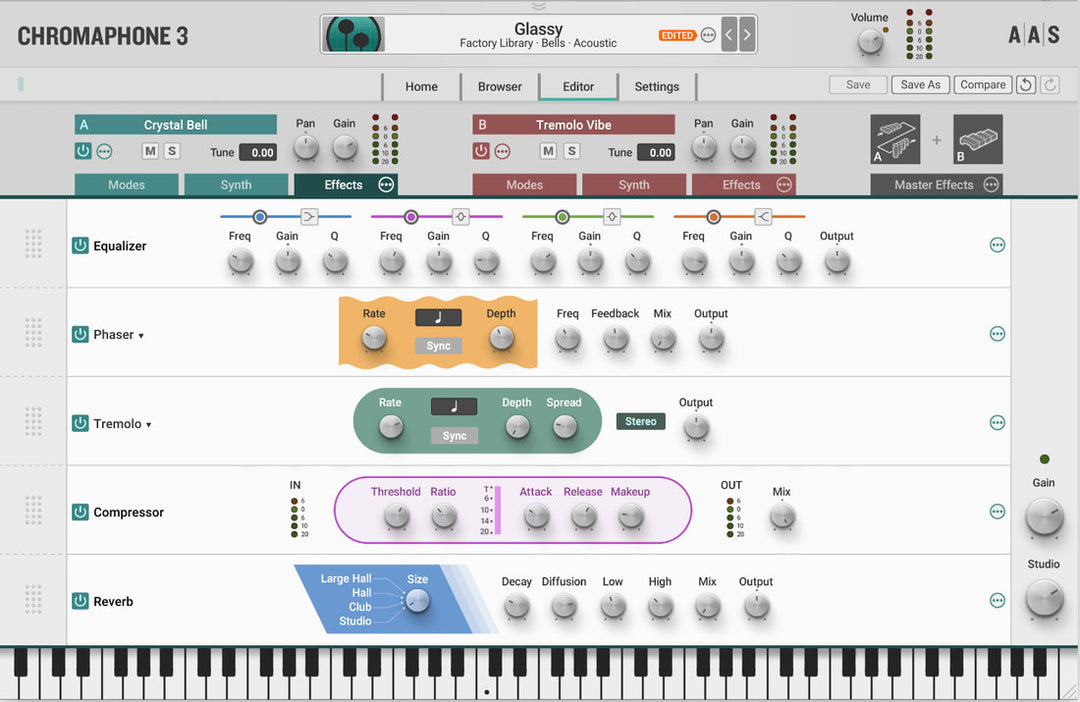The height and width of the screenshot is (702, 1080).
Task: Open layer B Synth tab
Action: [634, 185]
